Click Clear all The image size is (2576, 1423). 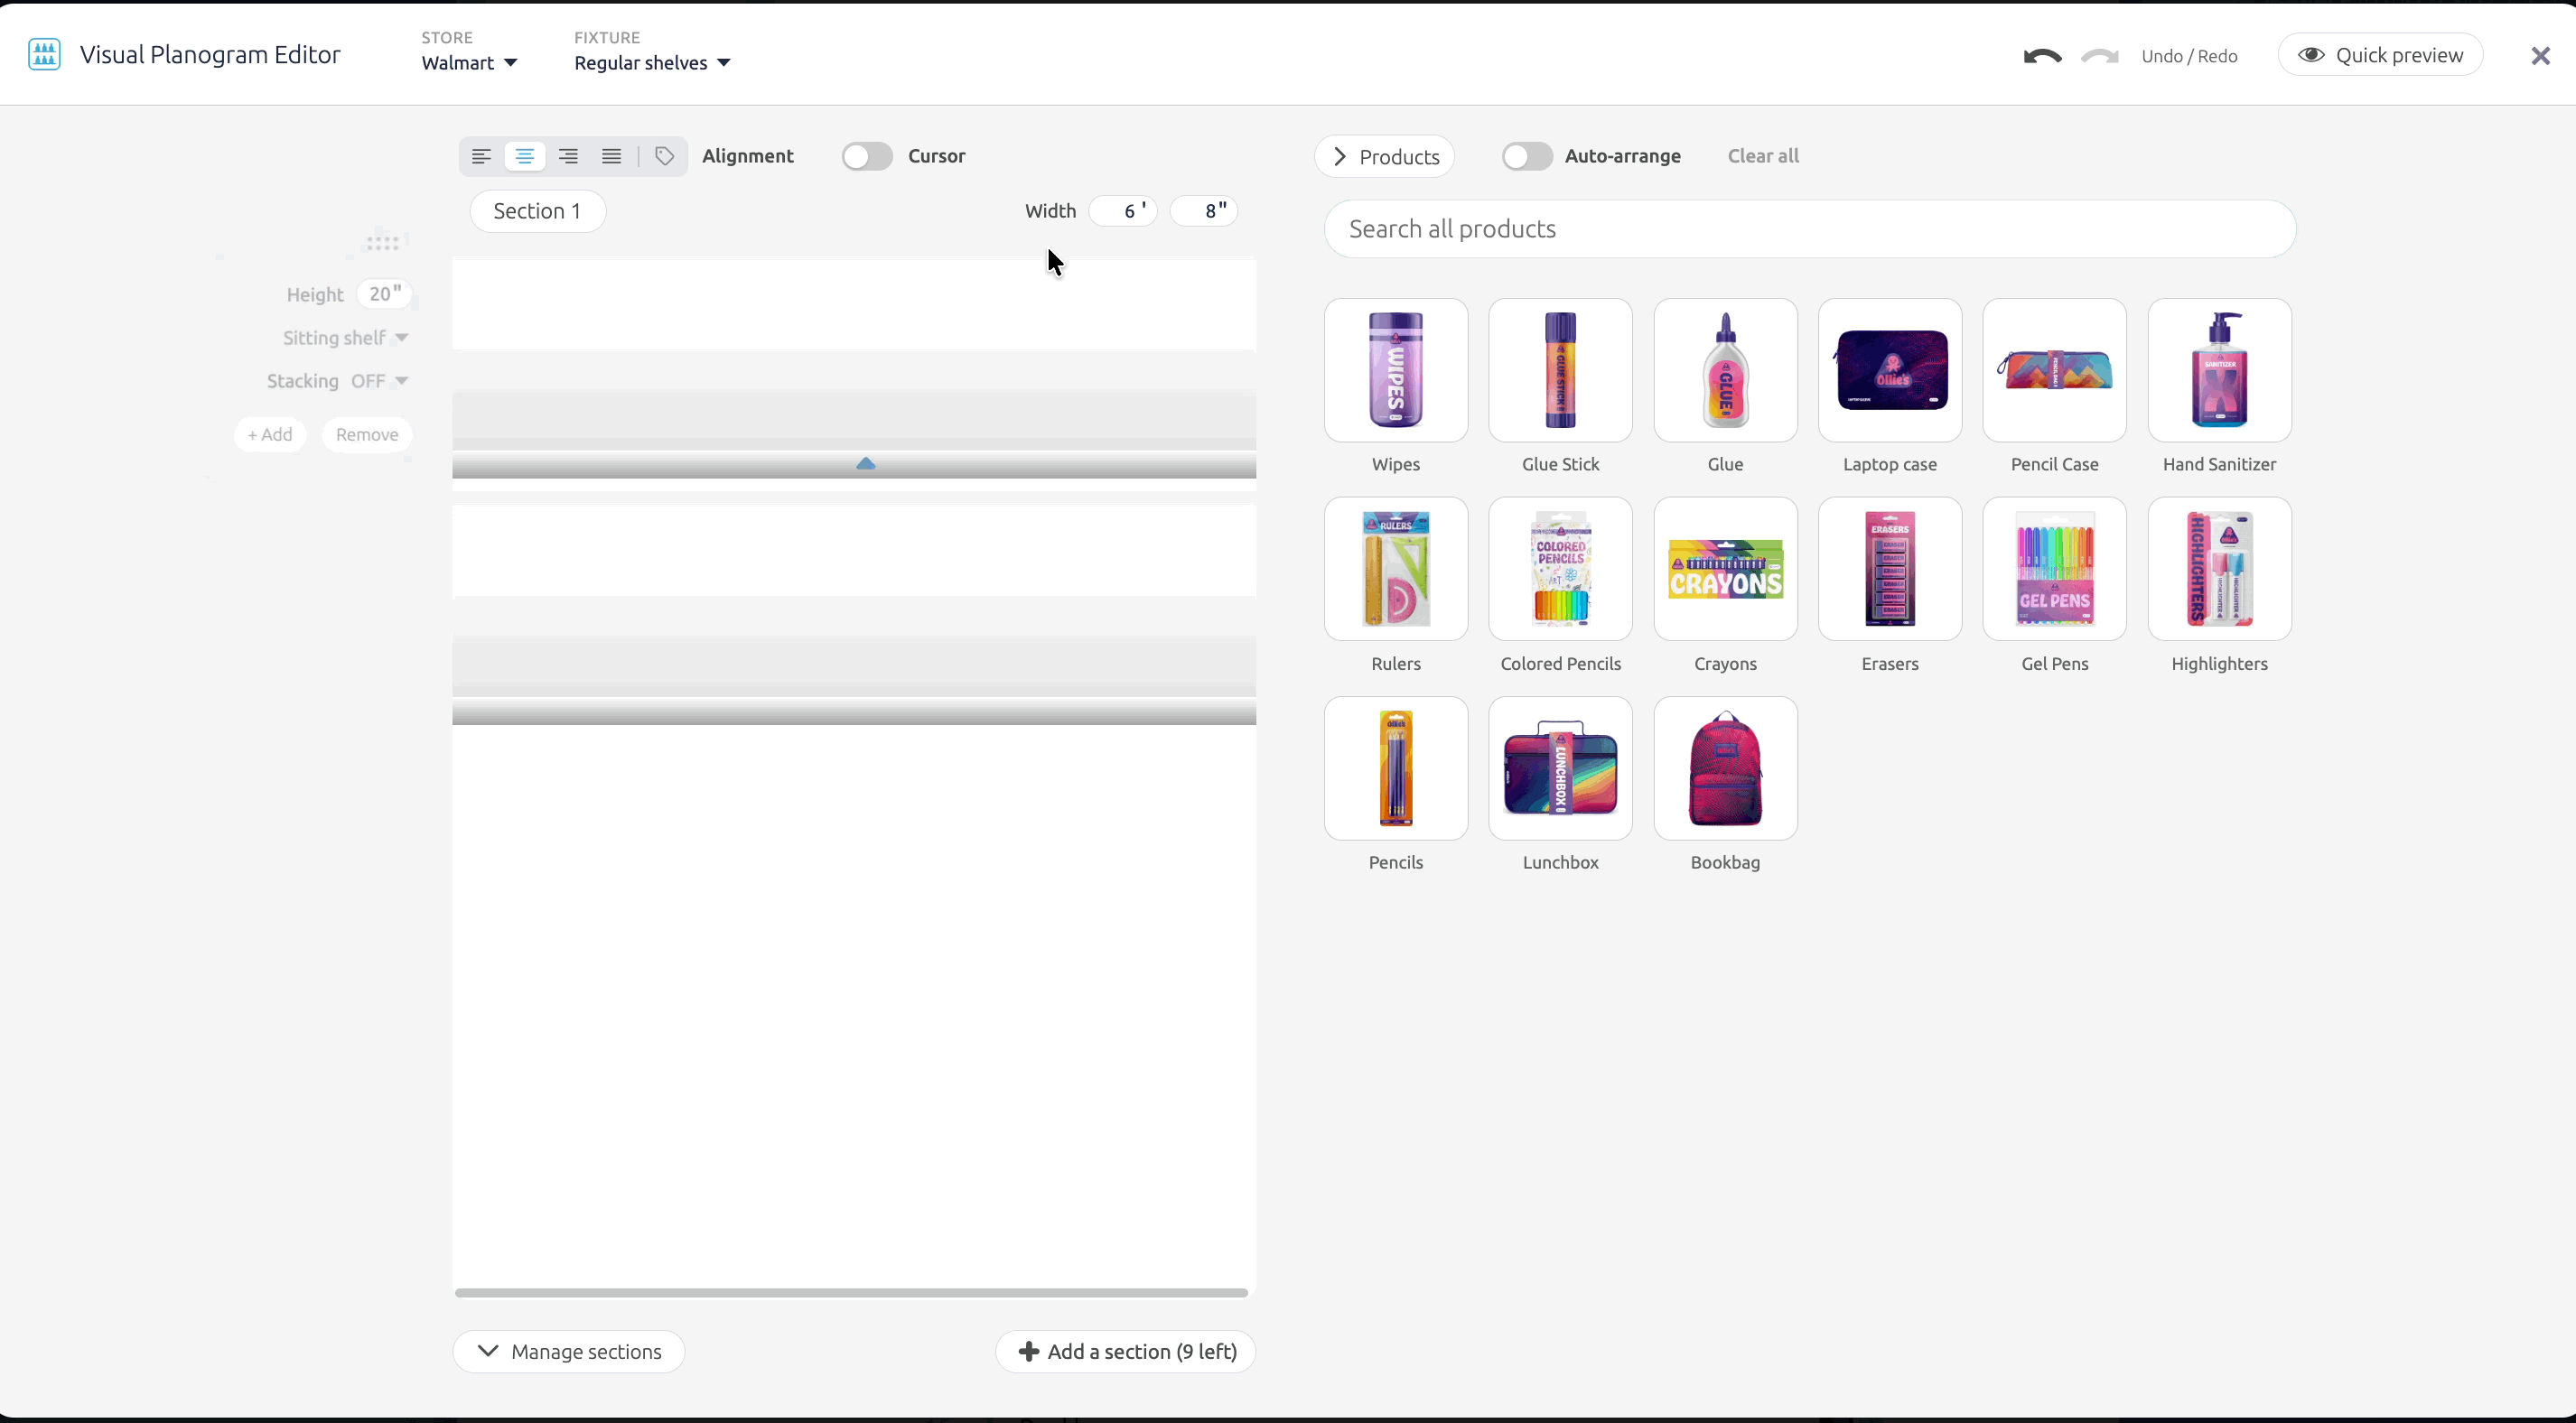(1763, 156)
